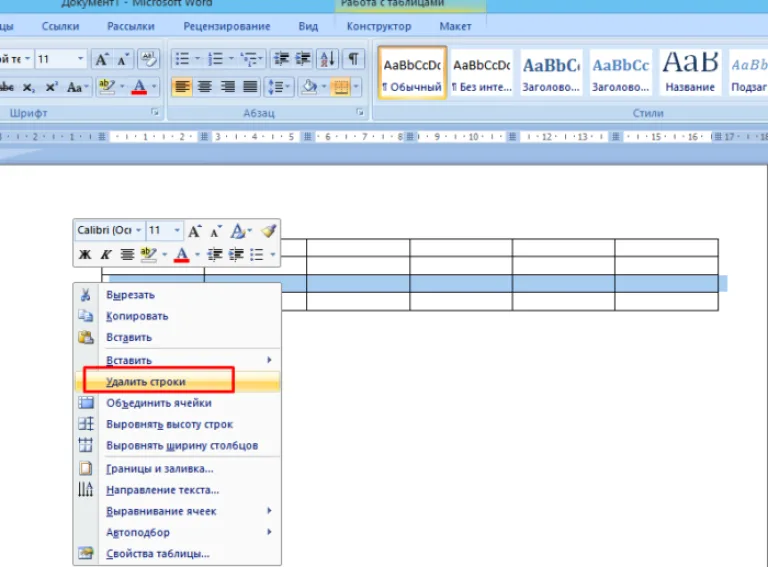
Task: Open the ribbon font size 11 box
Action: pos(61,59)
